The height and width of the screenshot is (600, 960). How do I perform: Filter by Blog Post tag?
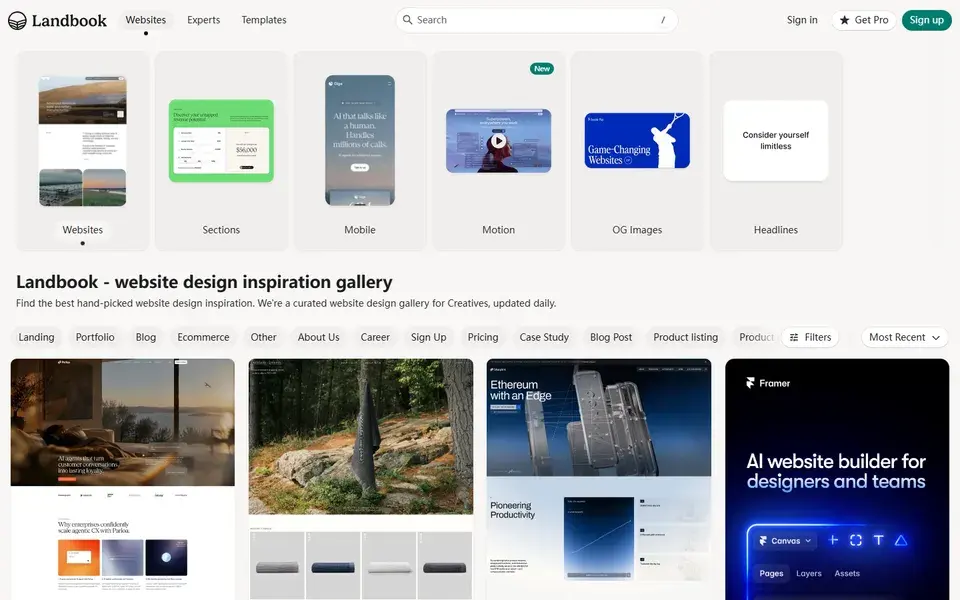pyautogui.click(x=611, y=337)
